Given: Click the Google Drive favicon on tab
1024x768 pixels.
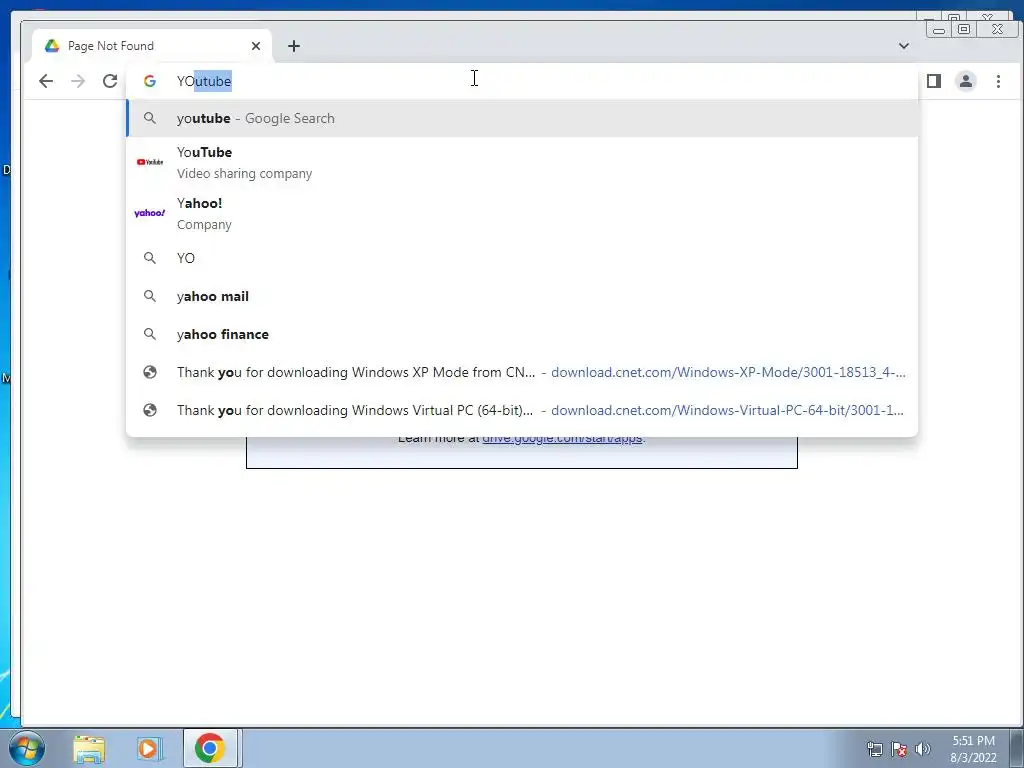Looking at the screenshot, I should click(x=52, y=46).
